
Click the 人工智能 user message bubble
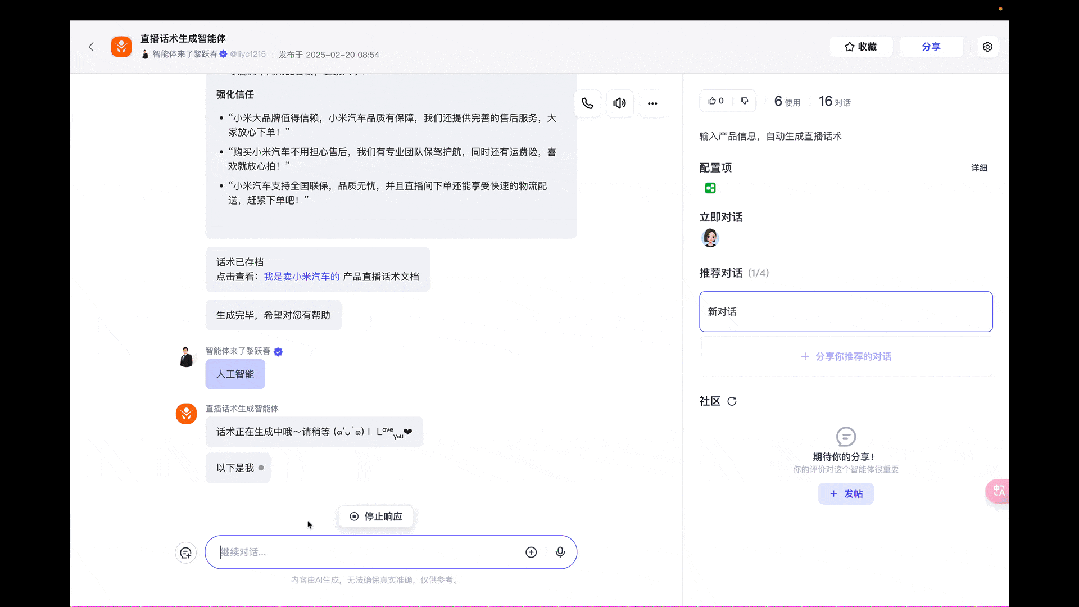235,374
